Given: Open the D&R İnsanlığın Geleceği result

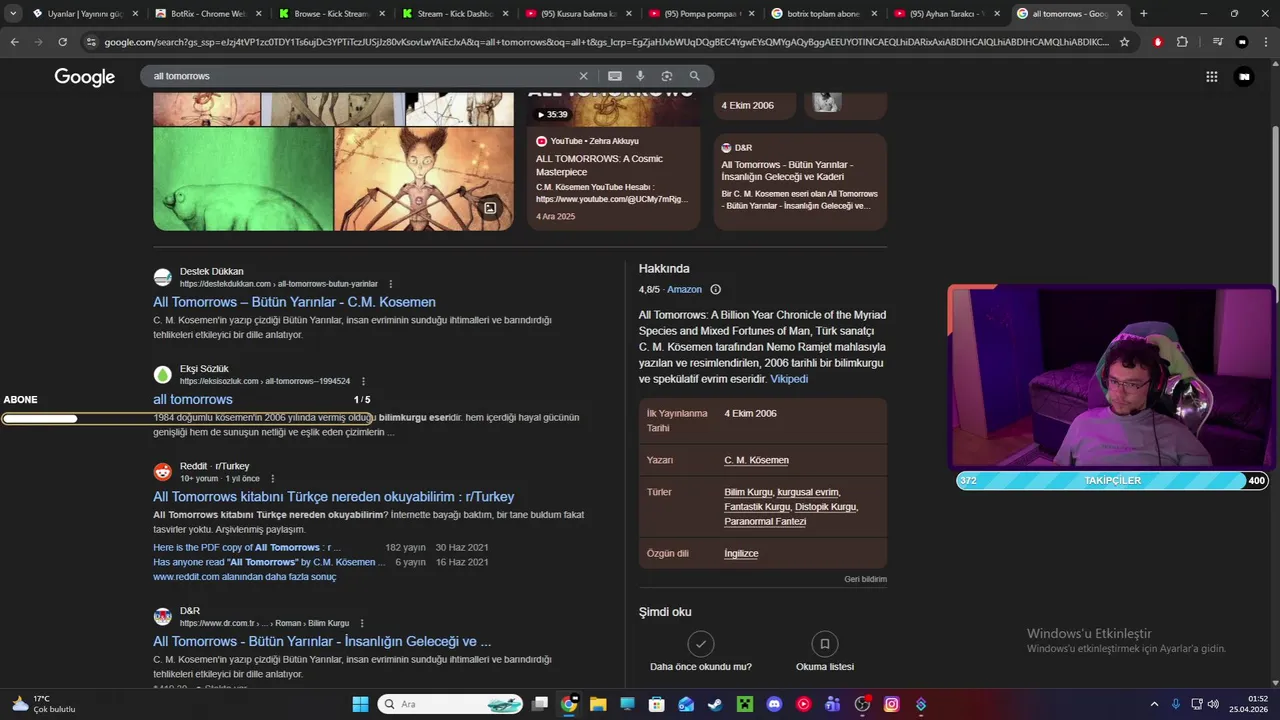Looking at the screenshot, I should point(322,641).
